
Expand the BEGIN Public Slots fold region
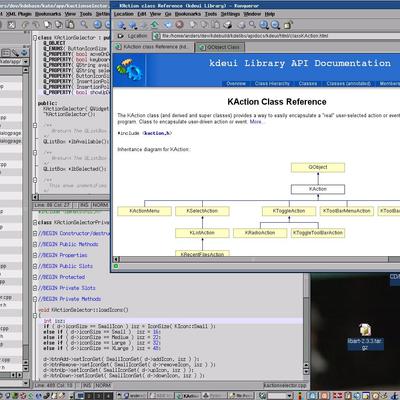35,266
